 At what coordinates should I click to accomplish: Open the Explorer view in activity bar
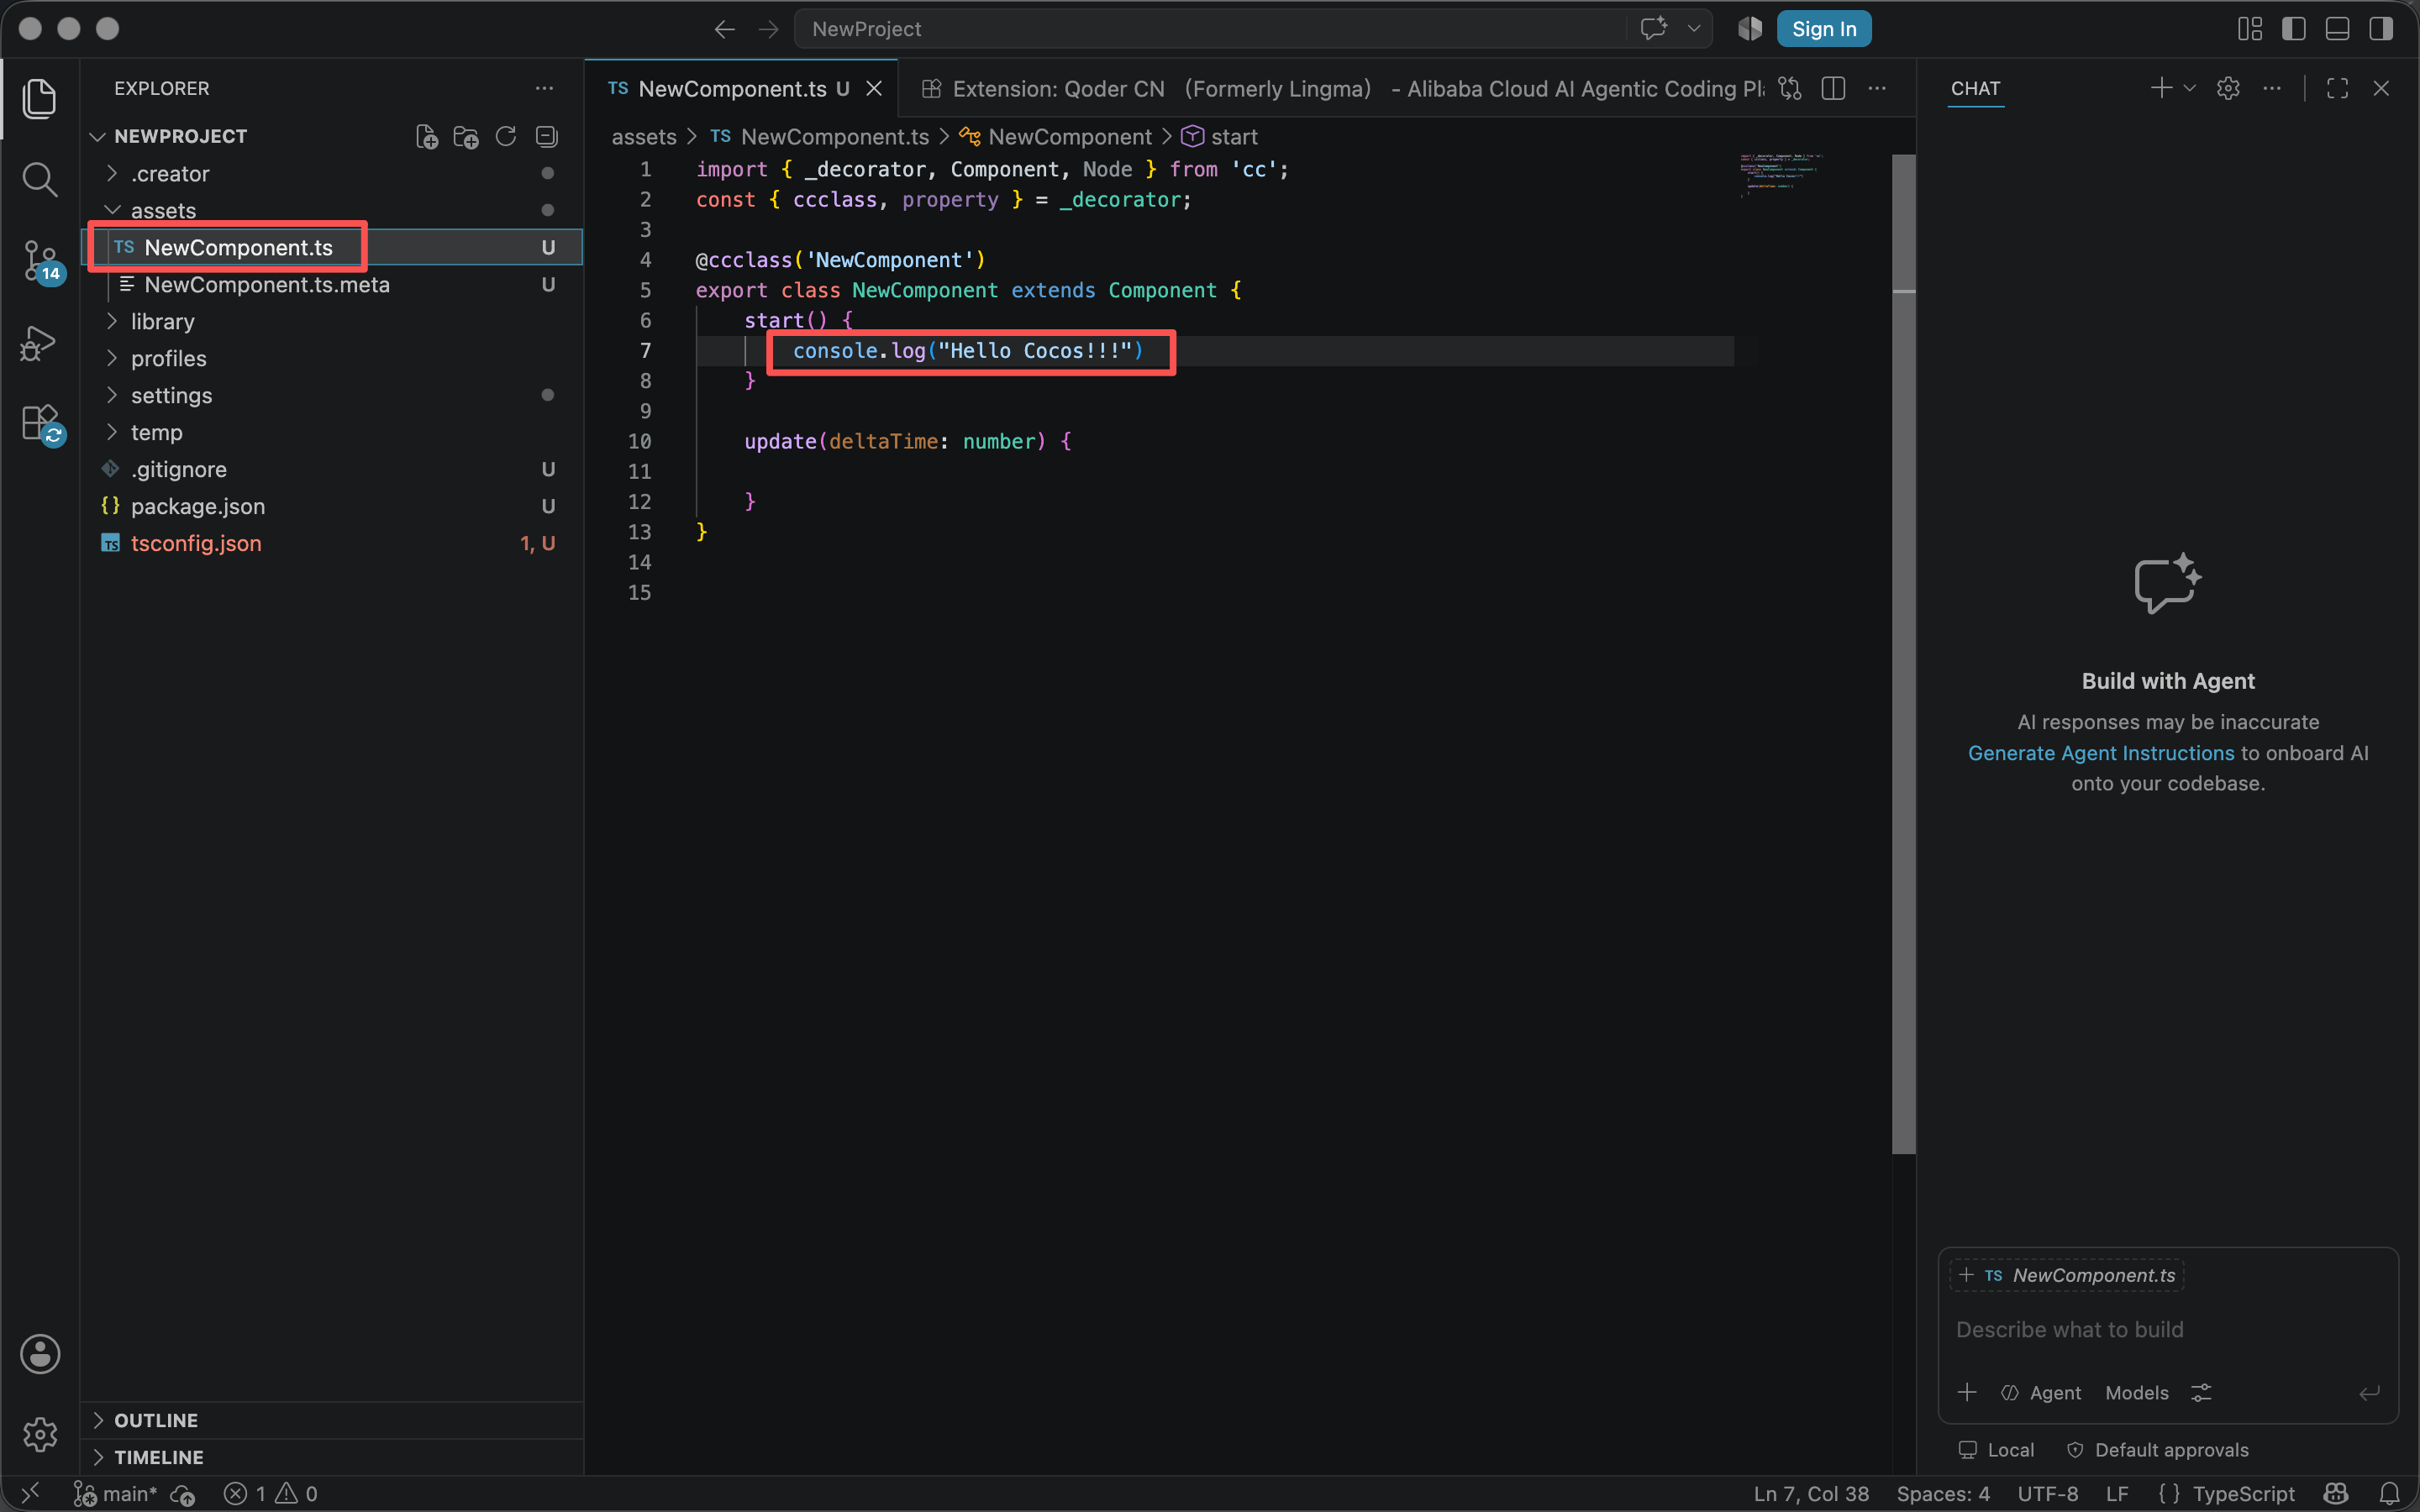39,98
